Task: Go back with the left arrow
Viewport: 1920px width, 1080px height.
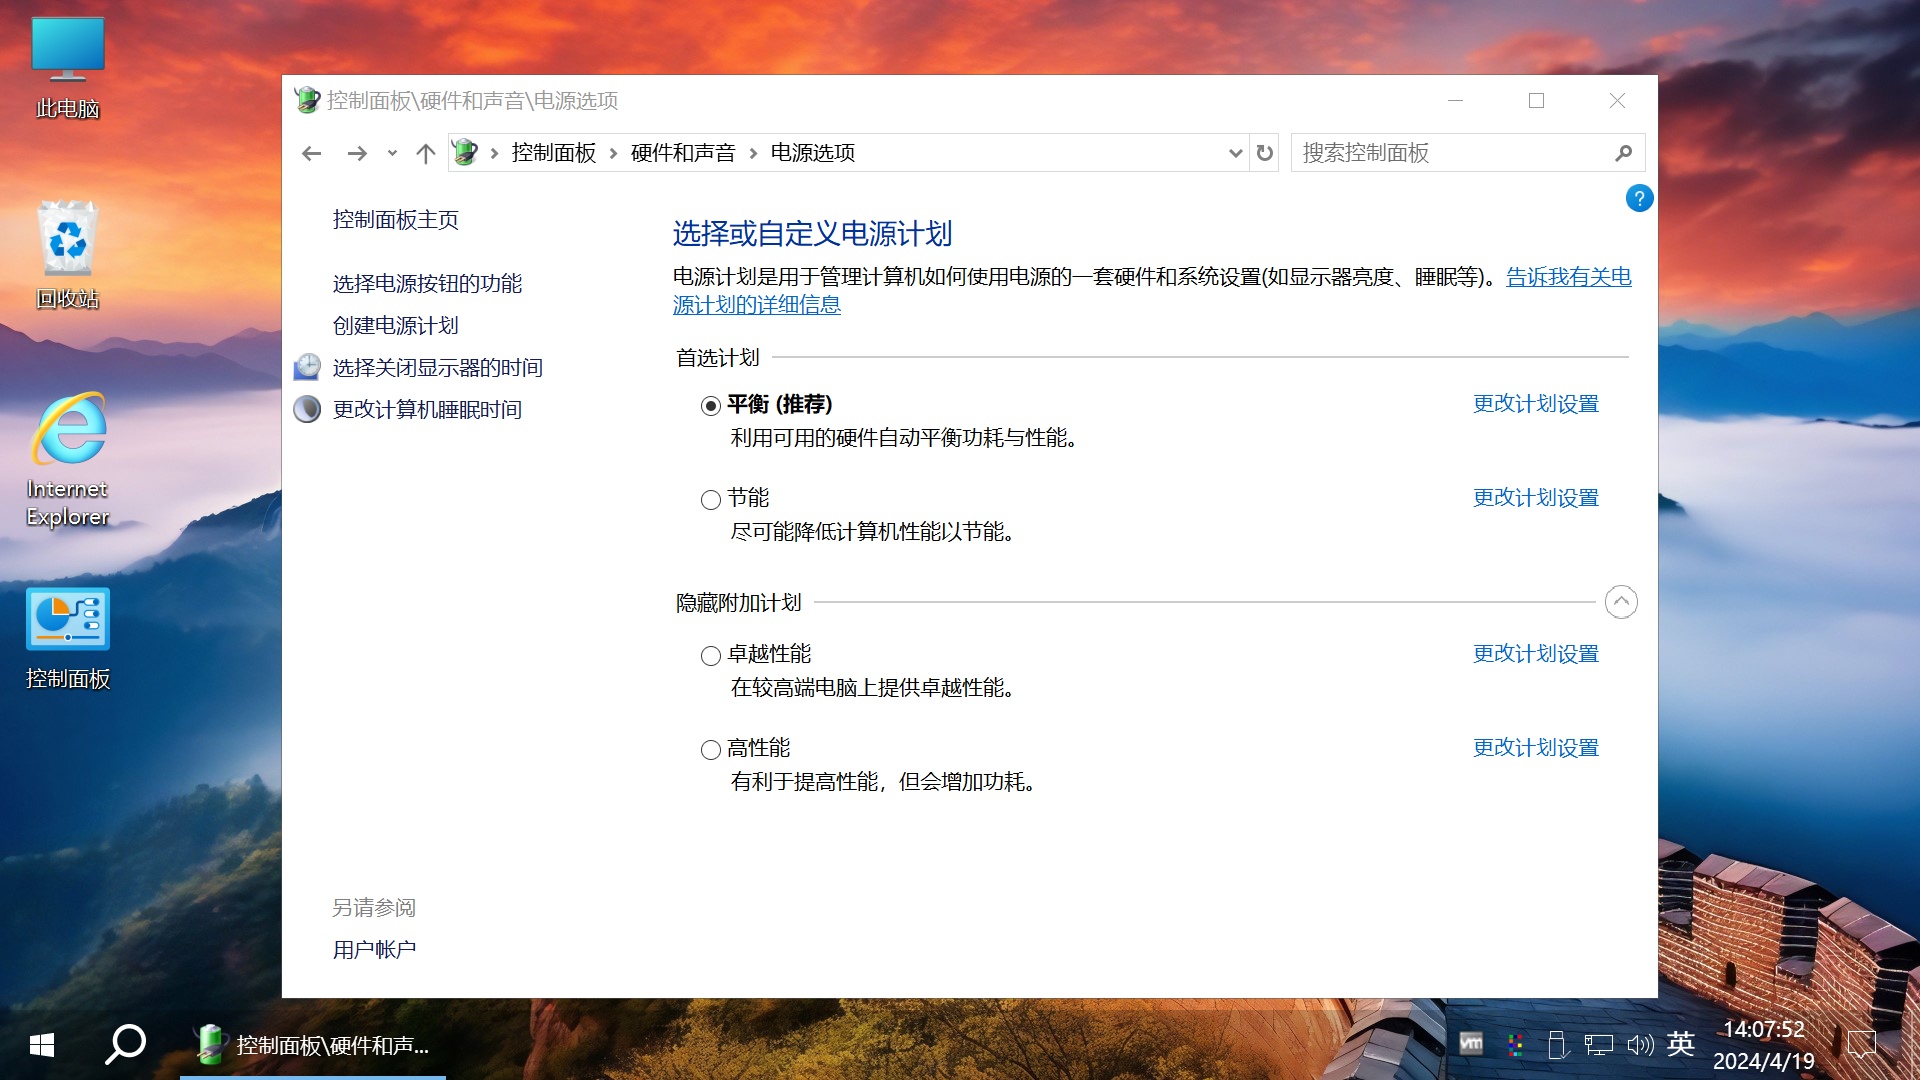Action: [x=311, y=153]
